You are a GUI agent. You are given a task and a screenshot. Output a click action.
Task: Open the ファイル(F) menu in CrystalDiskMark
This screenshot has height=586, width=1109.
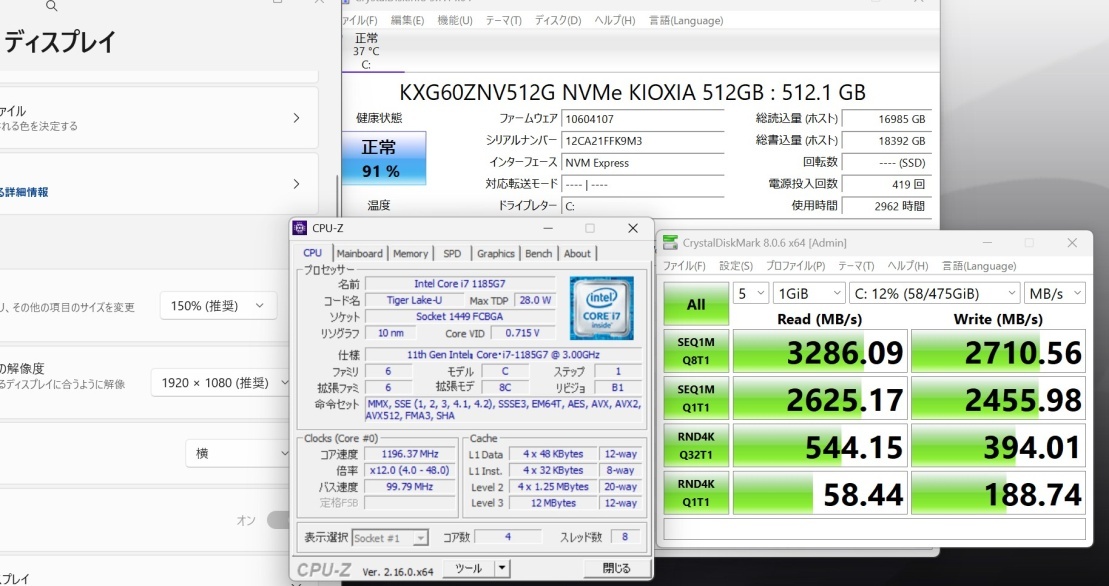tap(684, 266)
